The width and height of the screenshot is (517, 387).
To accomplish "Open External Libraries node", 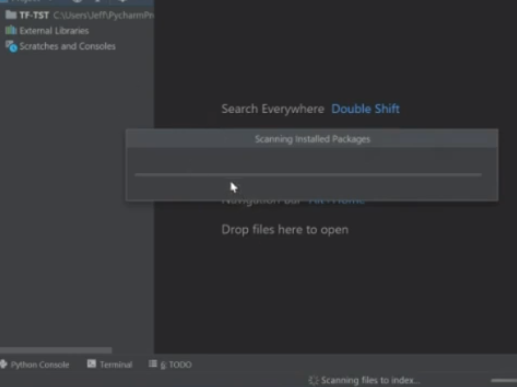I will 54,31.
